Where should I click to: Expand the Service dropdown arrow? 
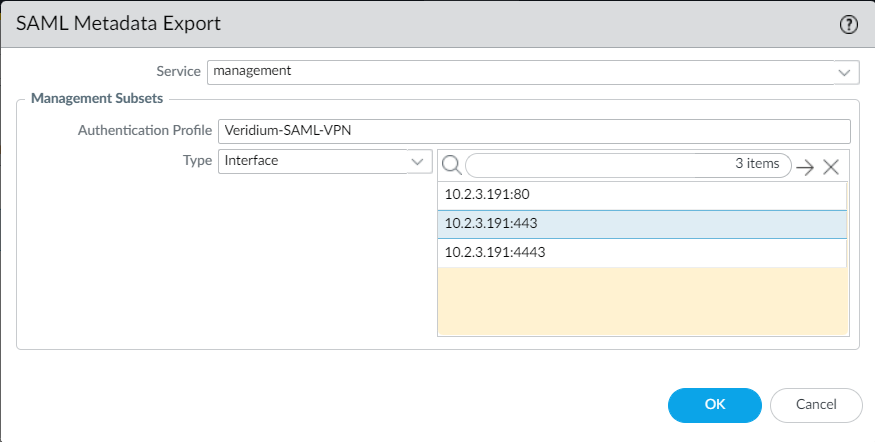[x=845, y=72]
